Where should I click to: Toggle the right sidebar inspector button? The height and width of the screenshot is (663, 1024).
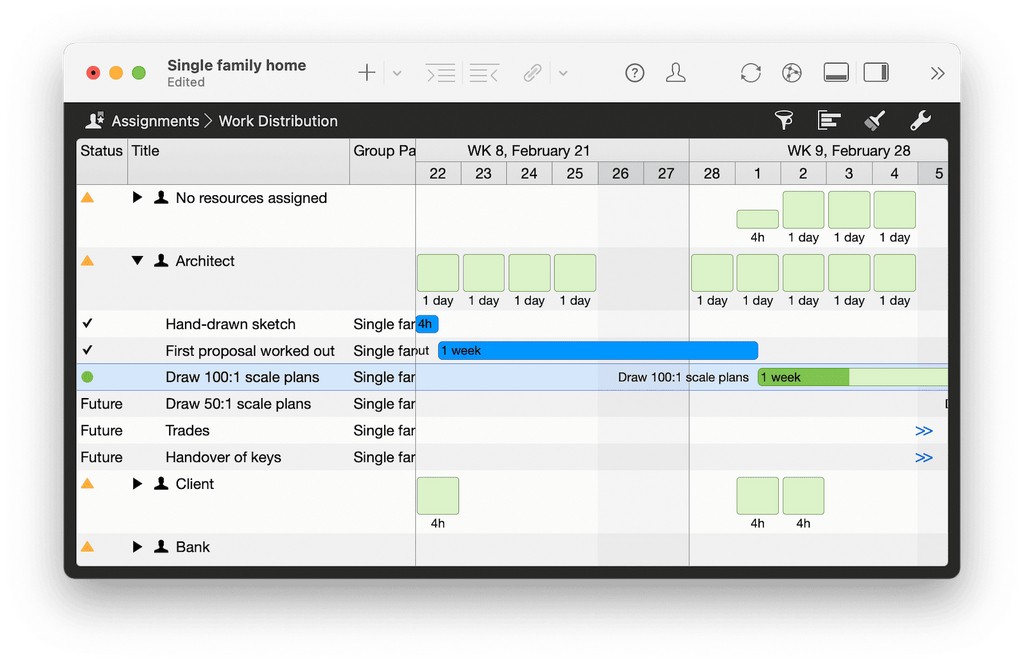876,73
